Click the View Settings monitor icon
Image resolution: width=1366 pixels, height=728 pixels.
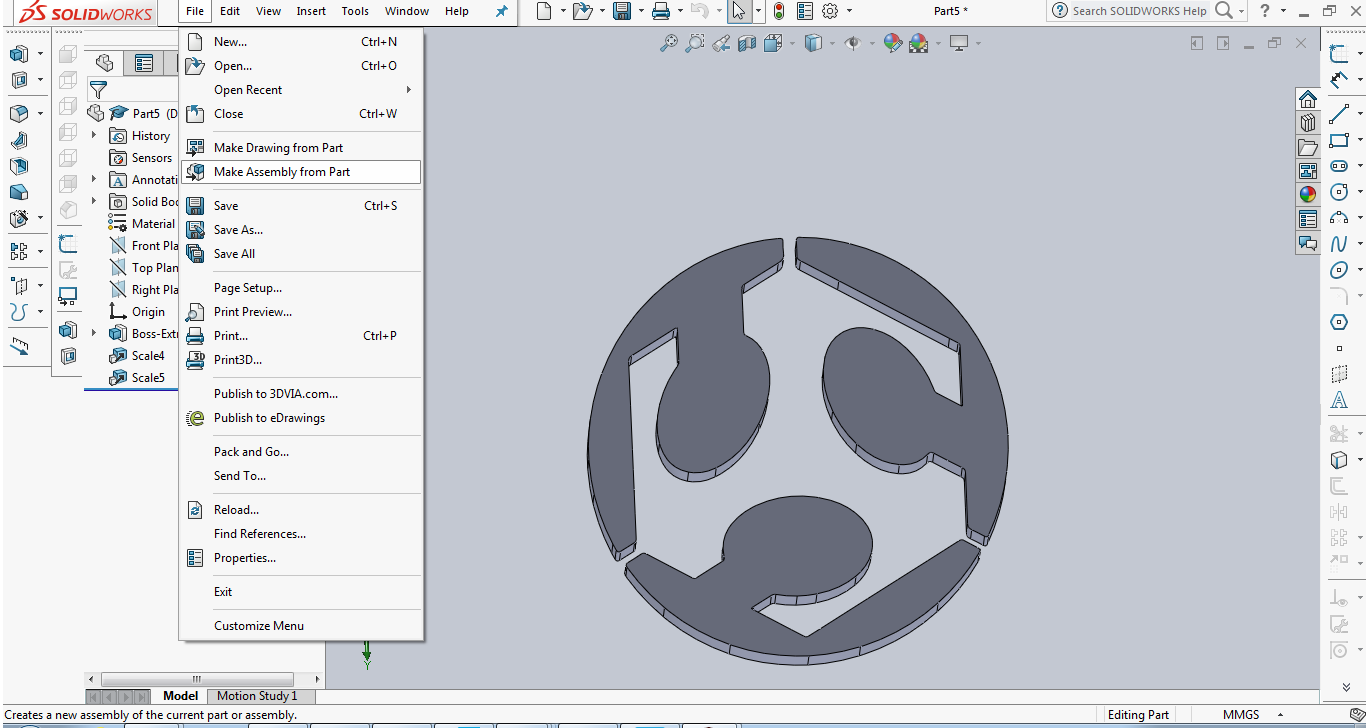click(x=959, y=43)
